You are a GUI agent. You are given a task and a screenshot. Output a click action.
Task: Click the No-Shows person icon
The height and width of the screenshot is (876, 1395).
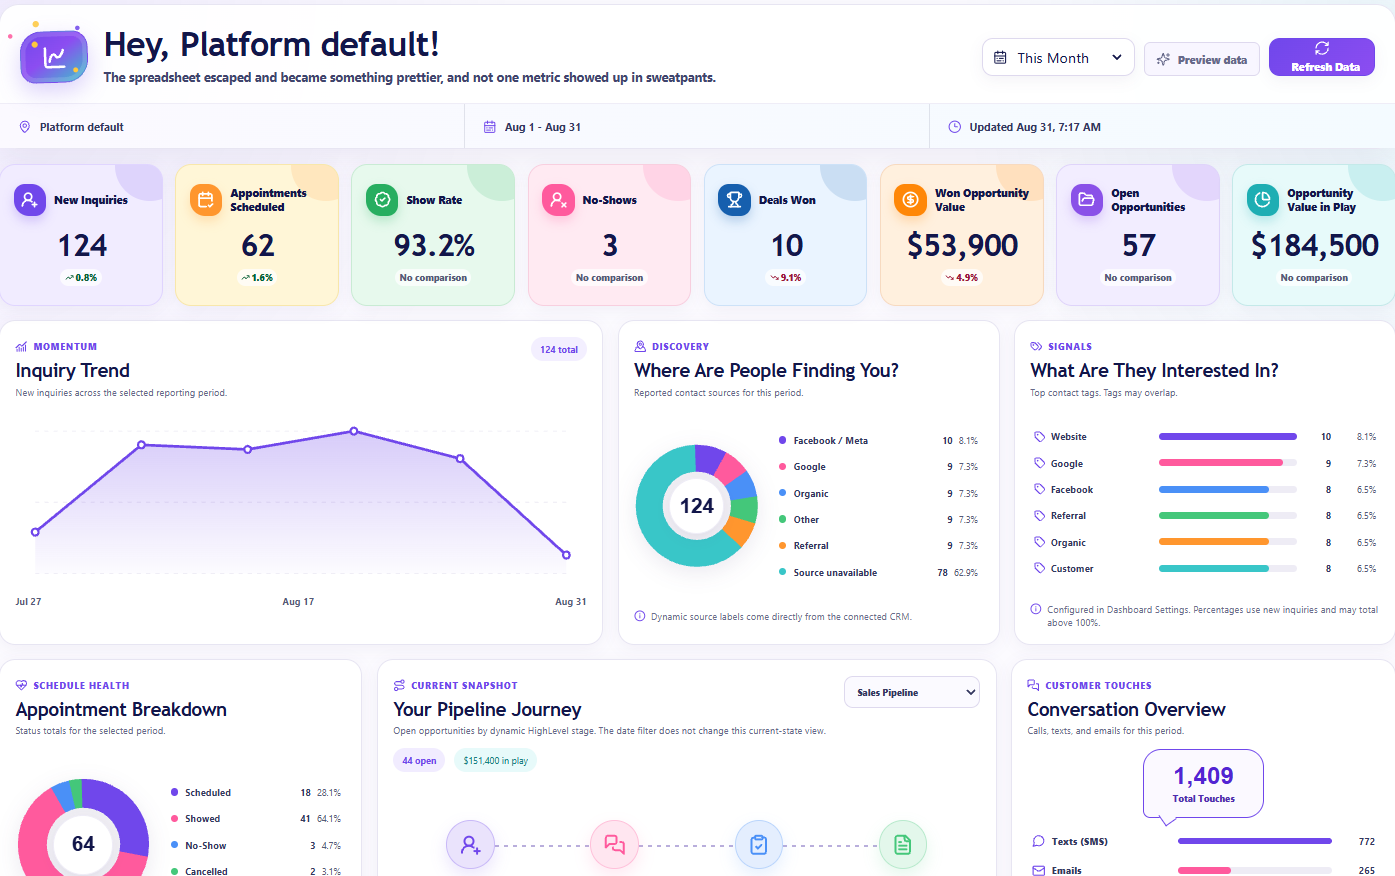click(558, 199)
